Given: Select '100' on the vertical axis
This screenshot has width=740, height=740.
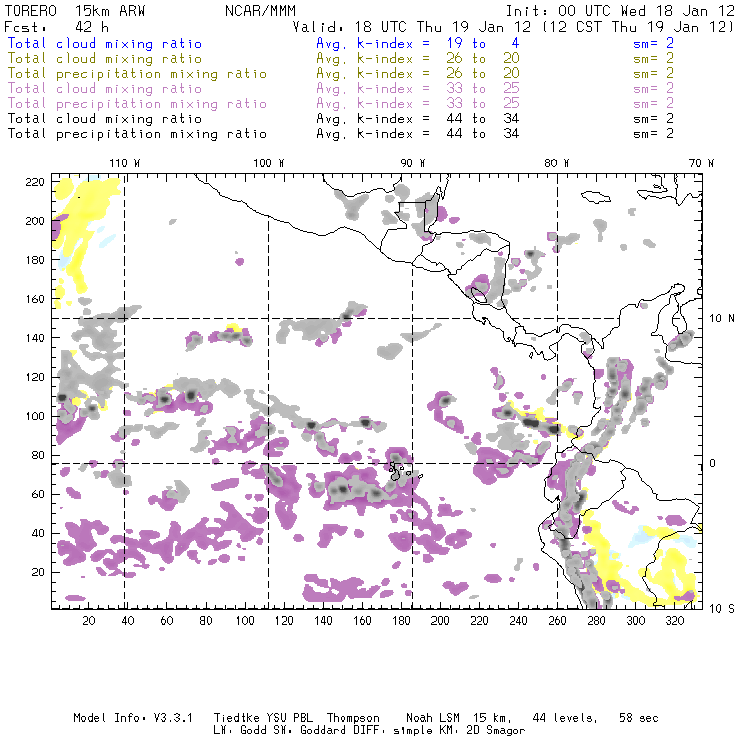Looking at the screenshot, I should click(35, 416).
